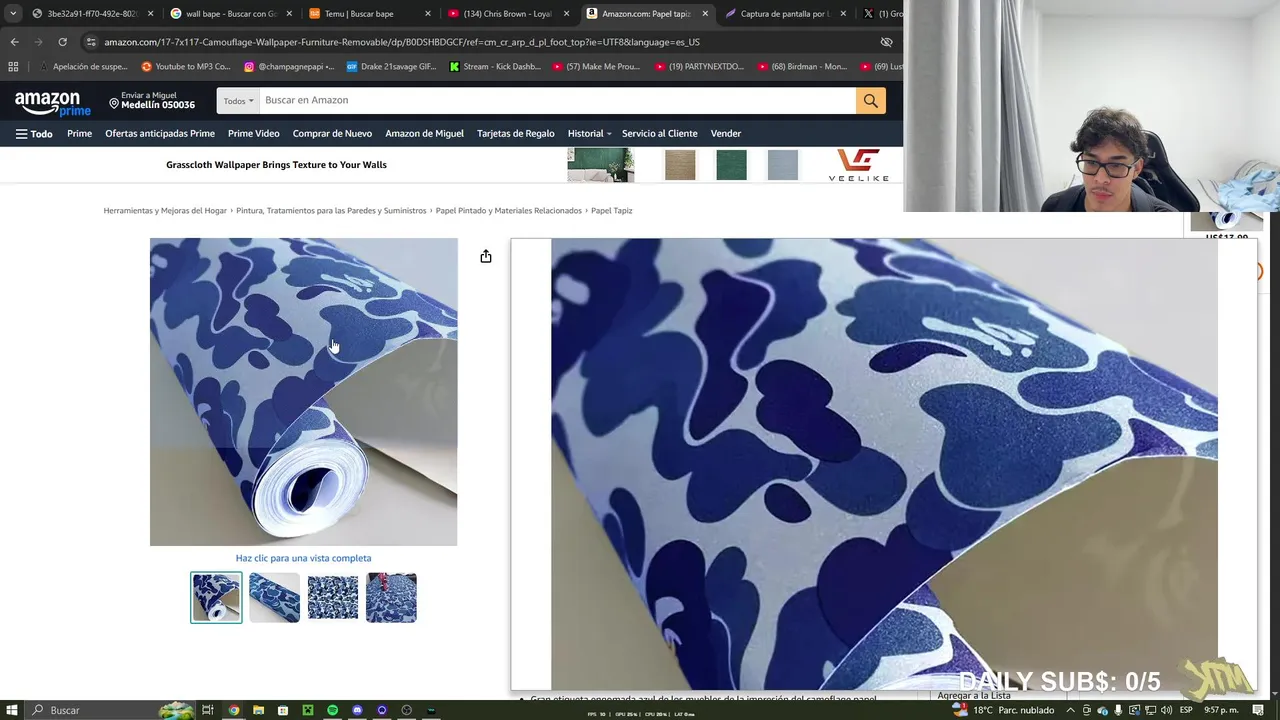Screen dimensions: 1280x720
Task: Open Task View on the taskbar
Action: click(x=208, y=710)
